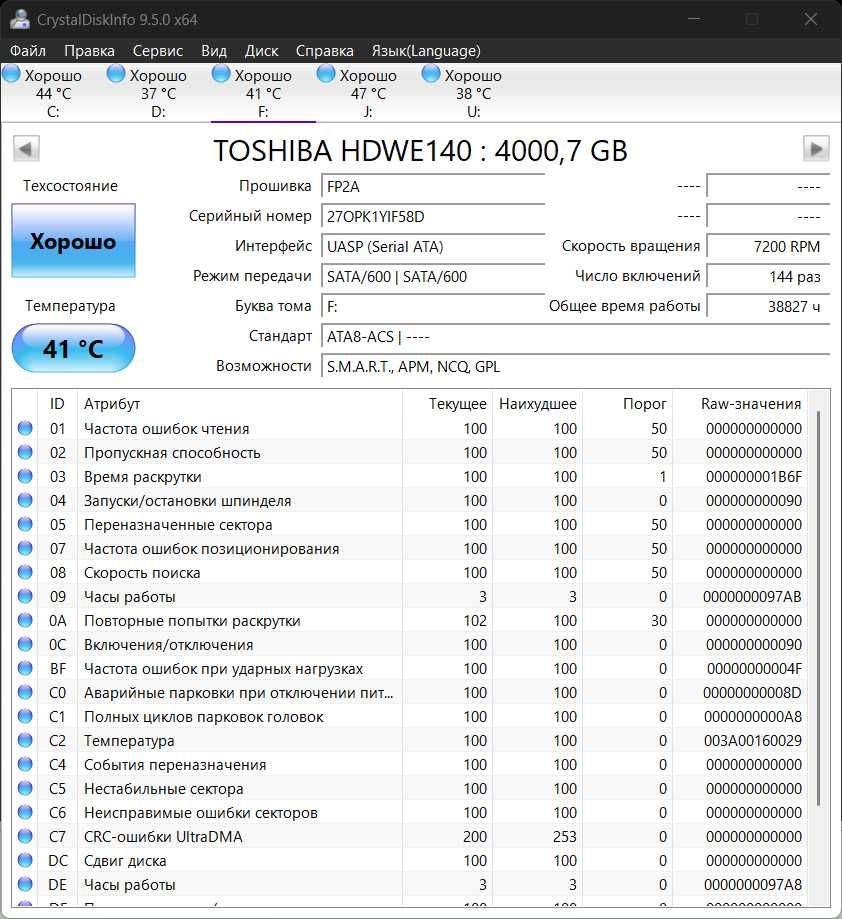Click the attribute list vertical scrollbar

click(x=818, y=608)
